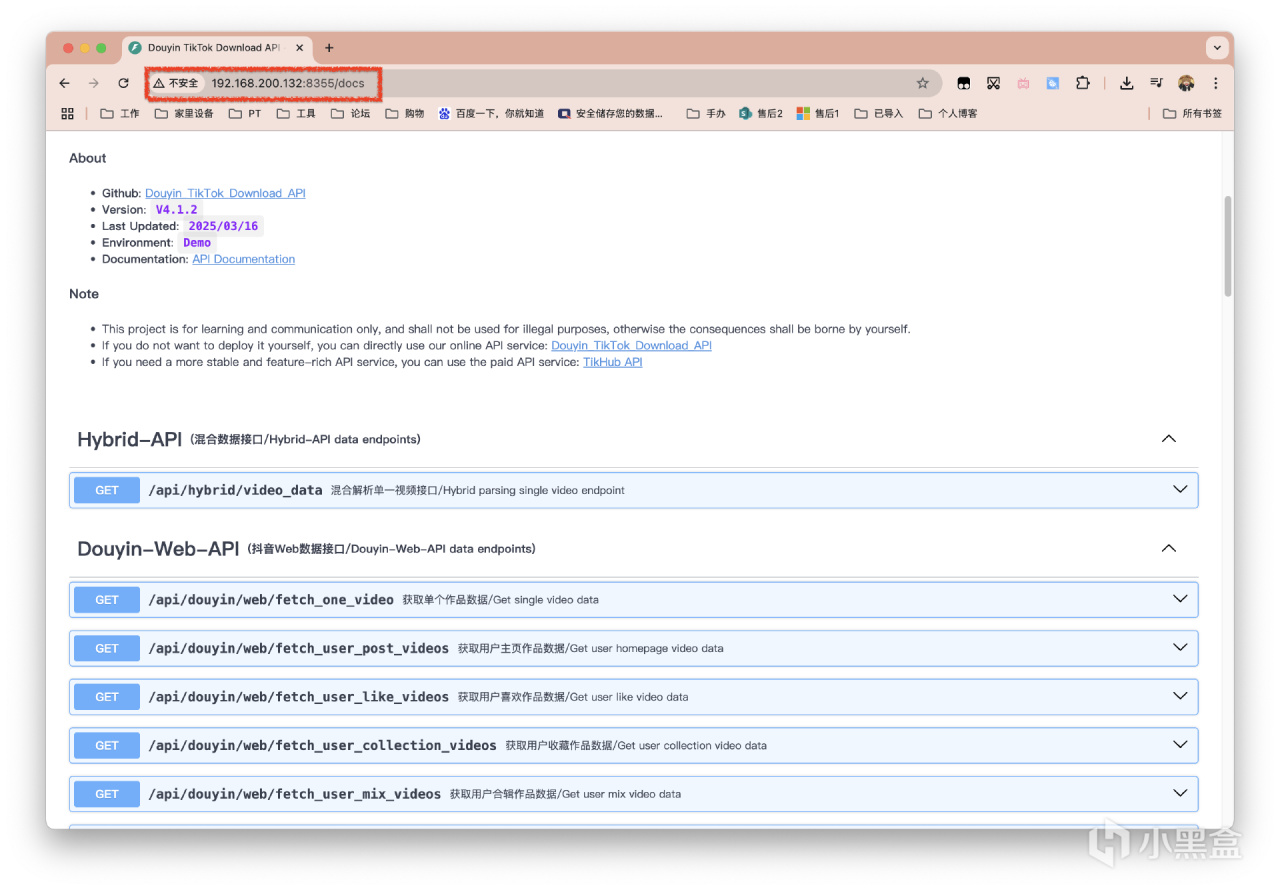Click the Hybrid-API section heading
The image size is (1280, 890).
pyautogui.click(x=129, y=439)
